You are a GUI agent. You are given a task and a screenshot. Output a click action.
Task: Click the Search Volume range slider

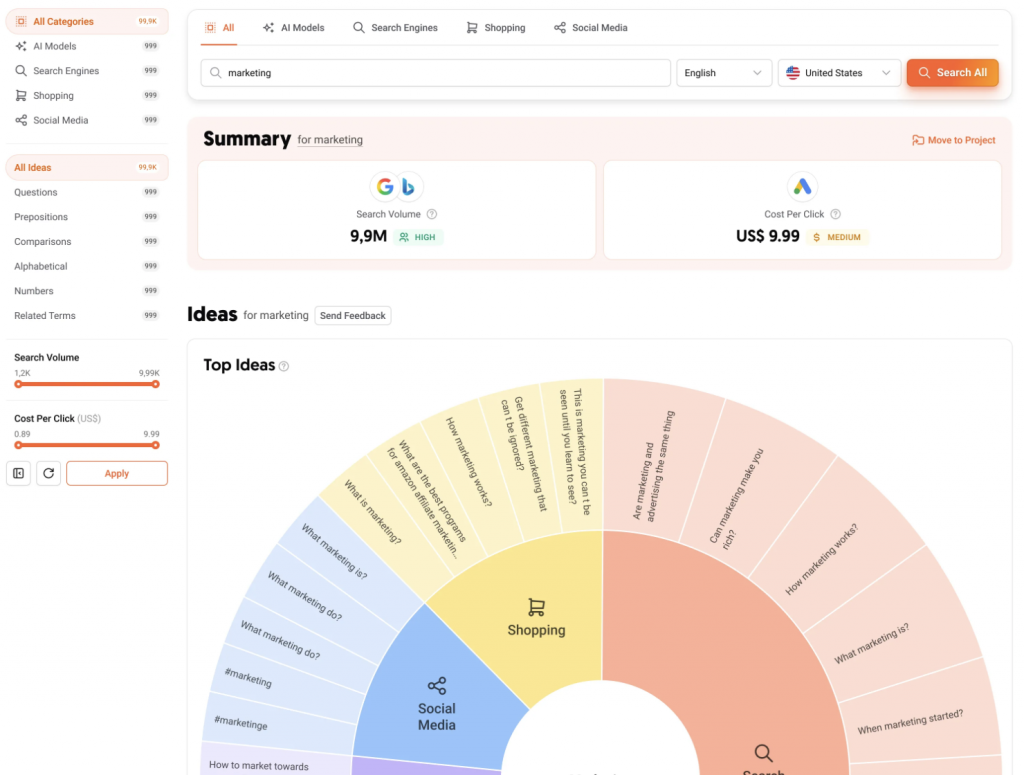(86, 384)
